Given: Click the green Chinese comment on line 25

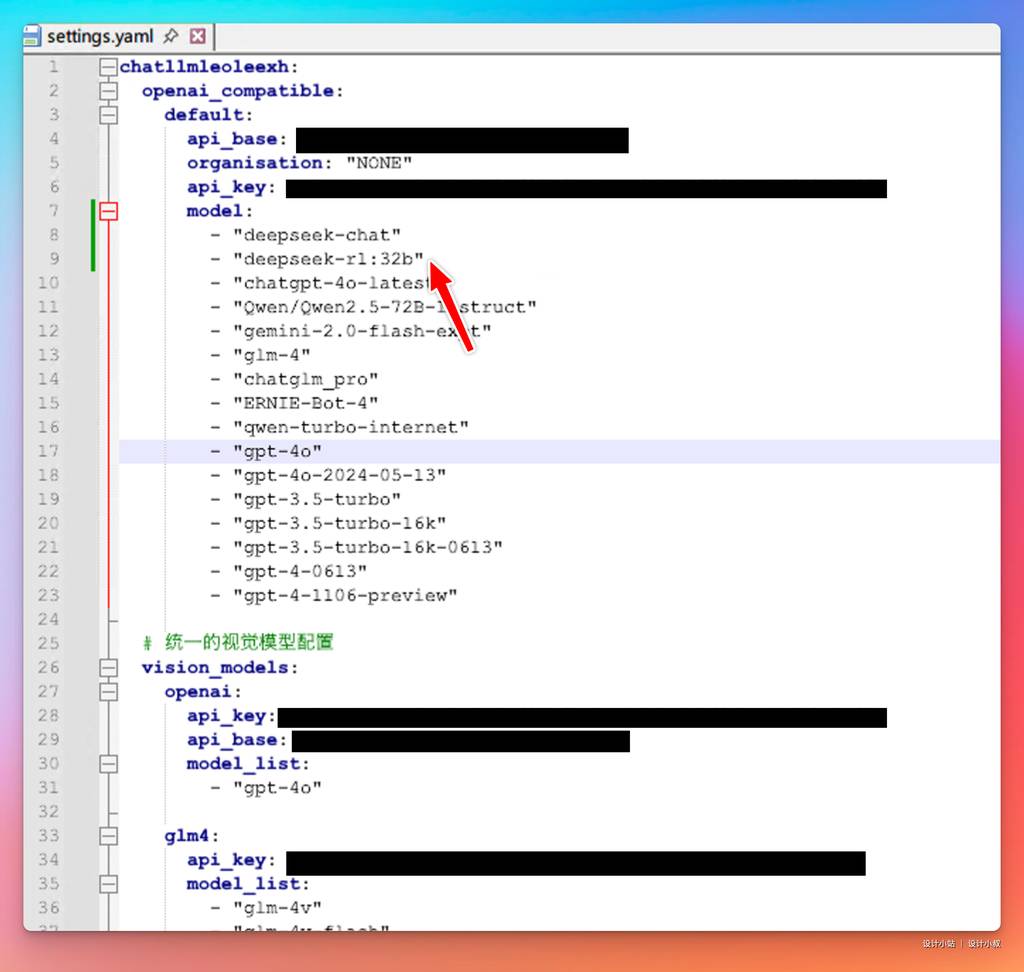Looking at the screenshot, I should coord(248,642).
